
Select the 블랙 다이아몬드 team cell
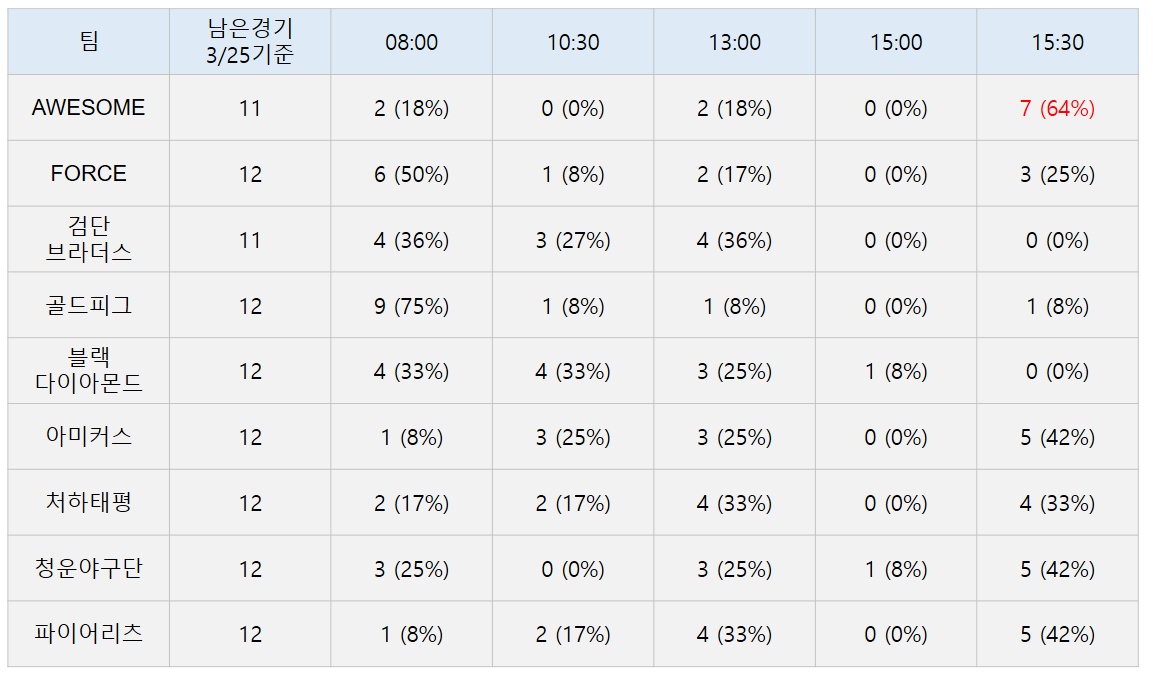pos(88,371)
